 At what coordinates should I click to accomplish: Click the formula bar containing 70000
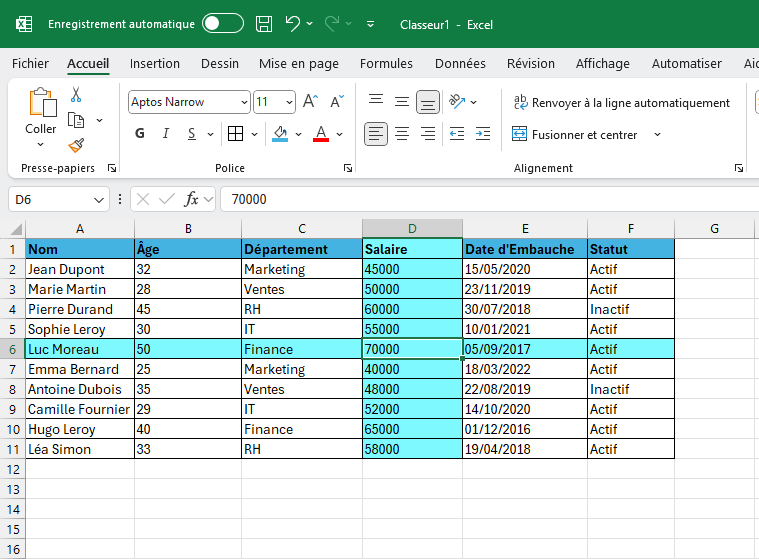[x=489, y=199]
